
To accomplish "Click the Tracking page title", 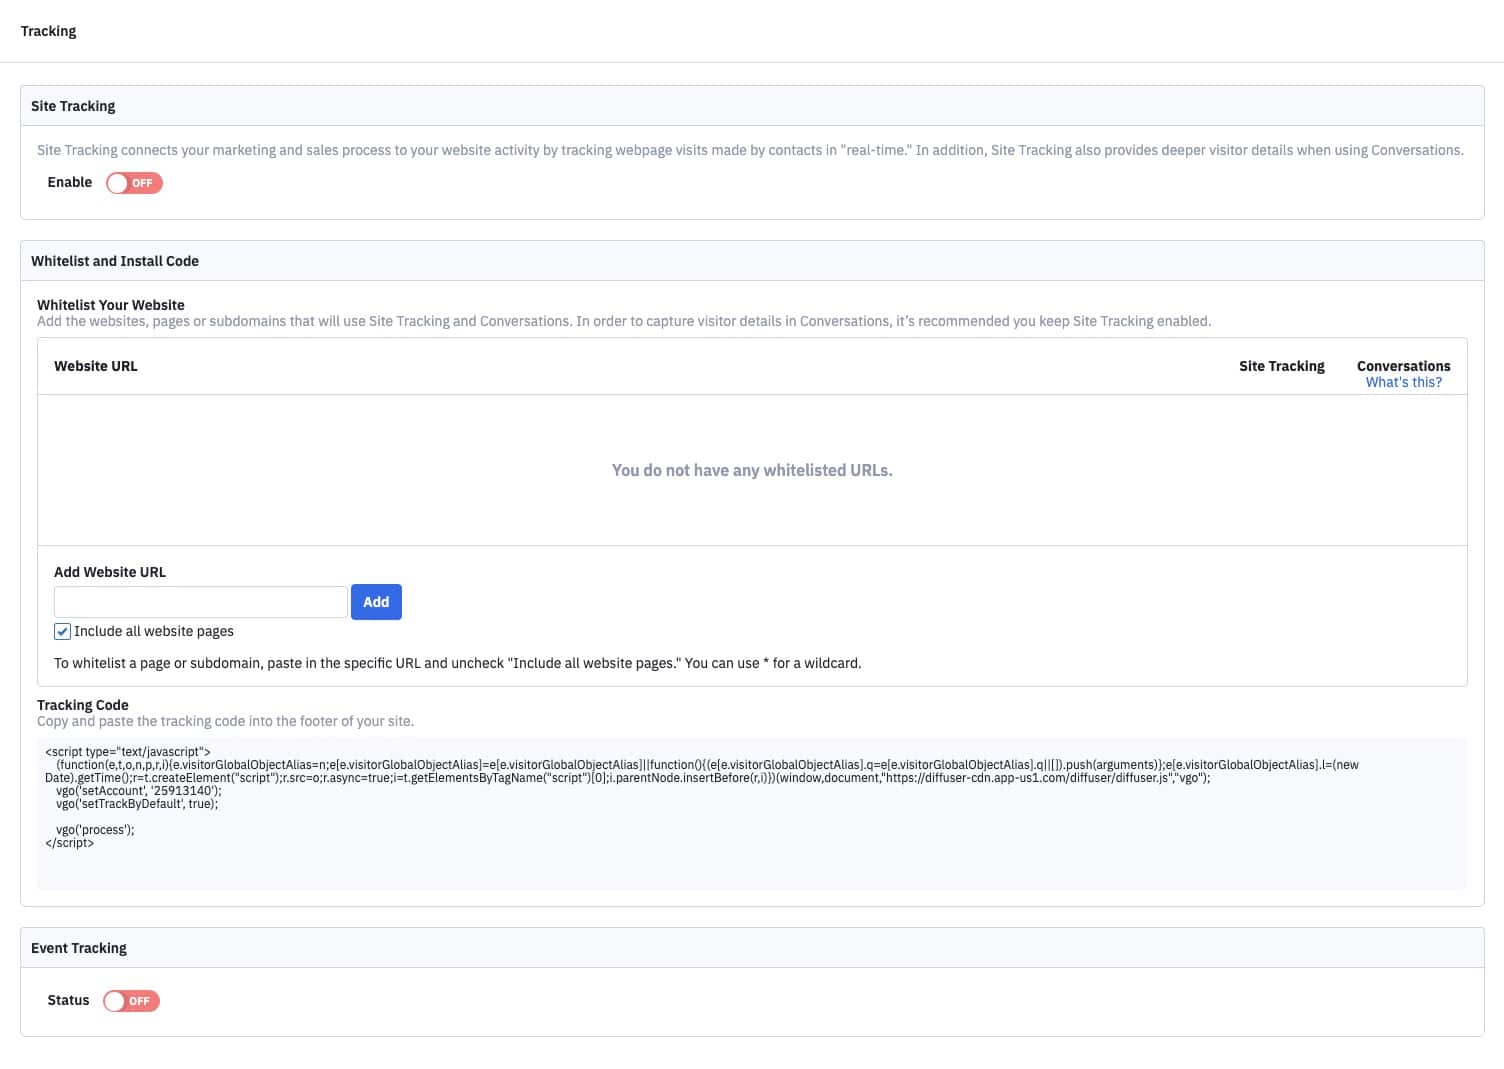I will (x=48, y=31).
